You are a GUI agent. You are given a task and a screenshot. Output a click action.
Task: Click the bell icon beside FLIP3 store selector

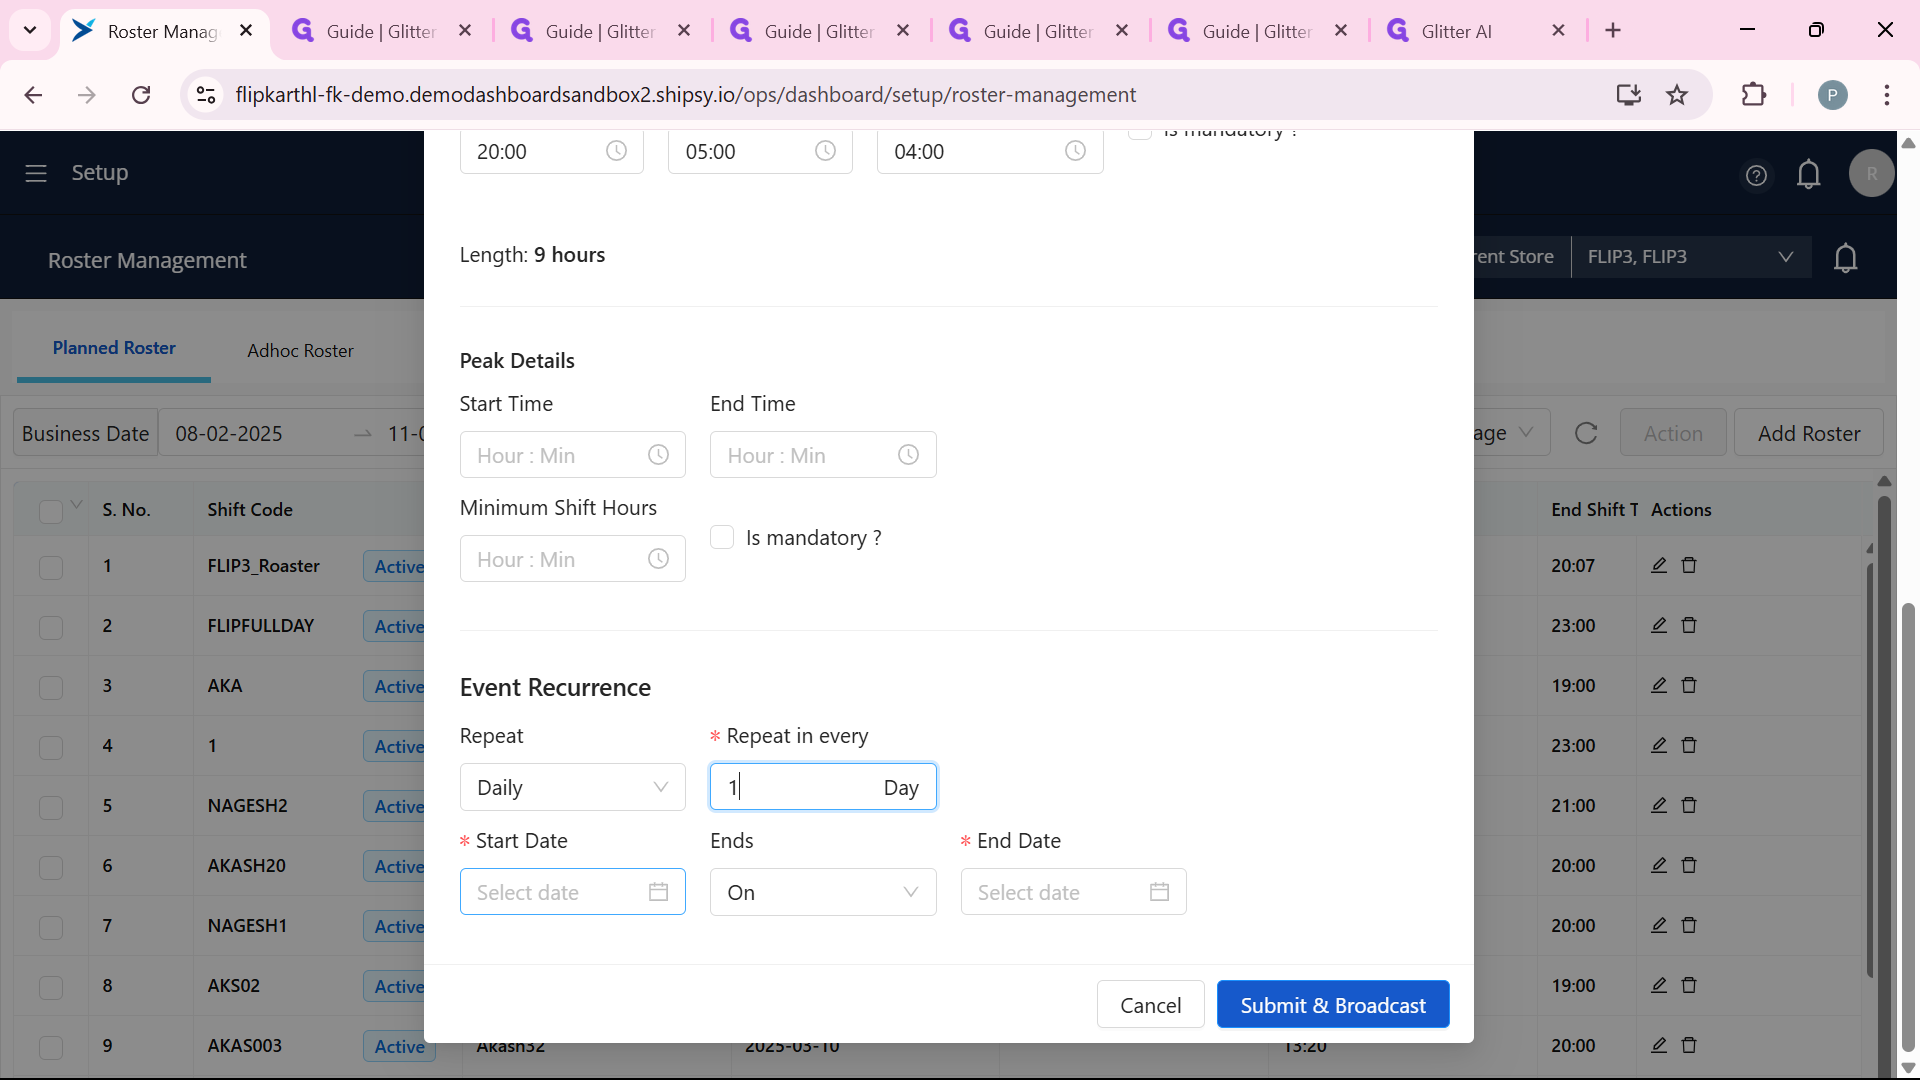(x=1845, y=258)
